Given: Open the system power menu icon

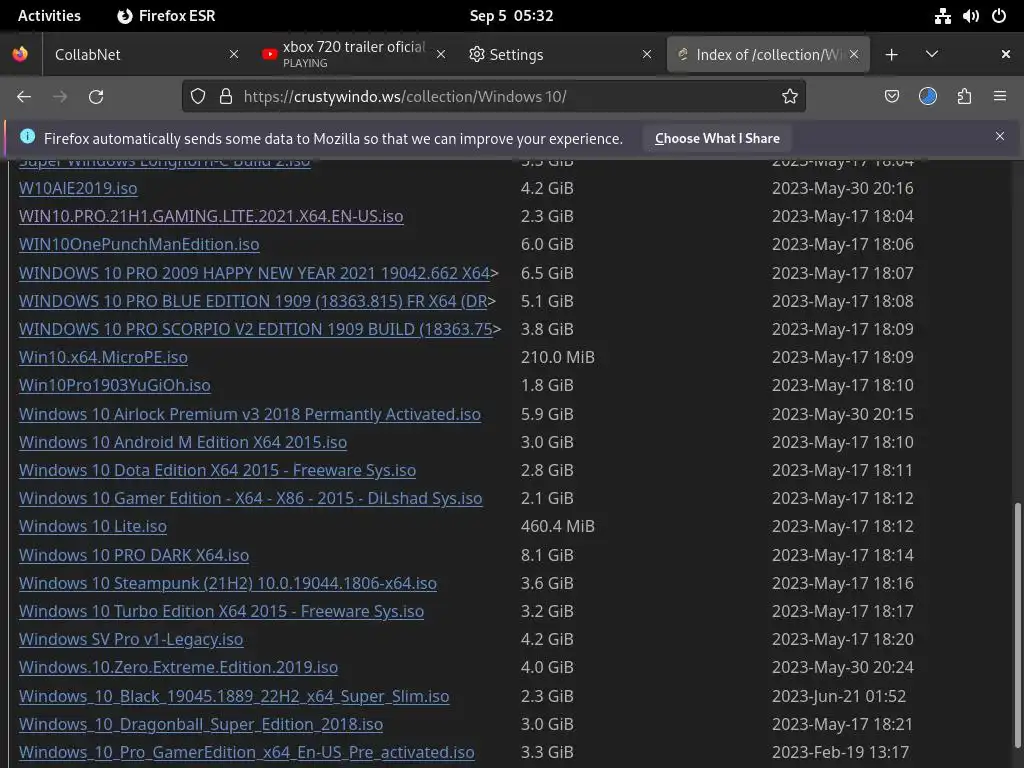Looking at the screenshot, I should click(x=999, y=16).
